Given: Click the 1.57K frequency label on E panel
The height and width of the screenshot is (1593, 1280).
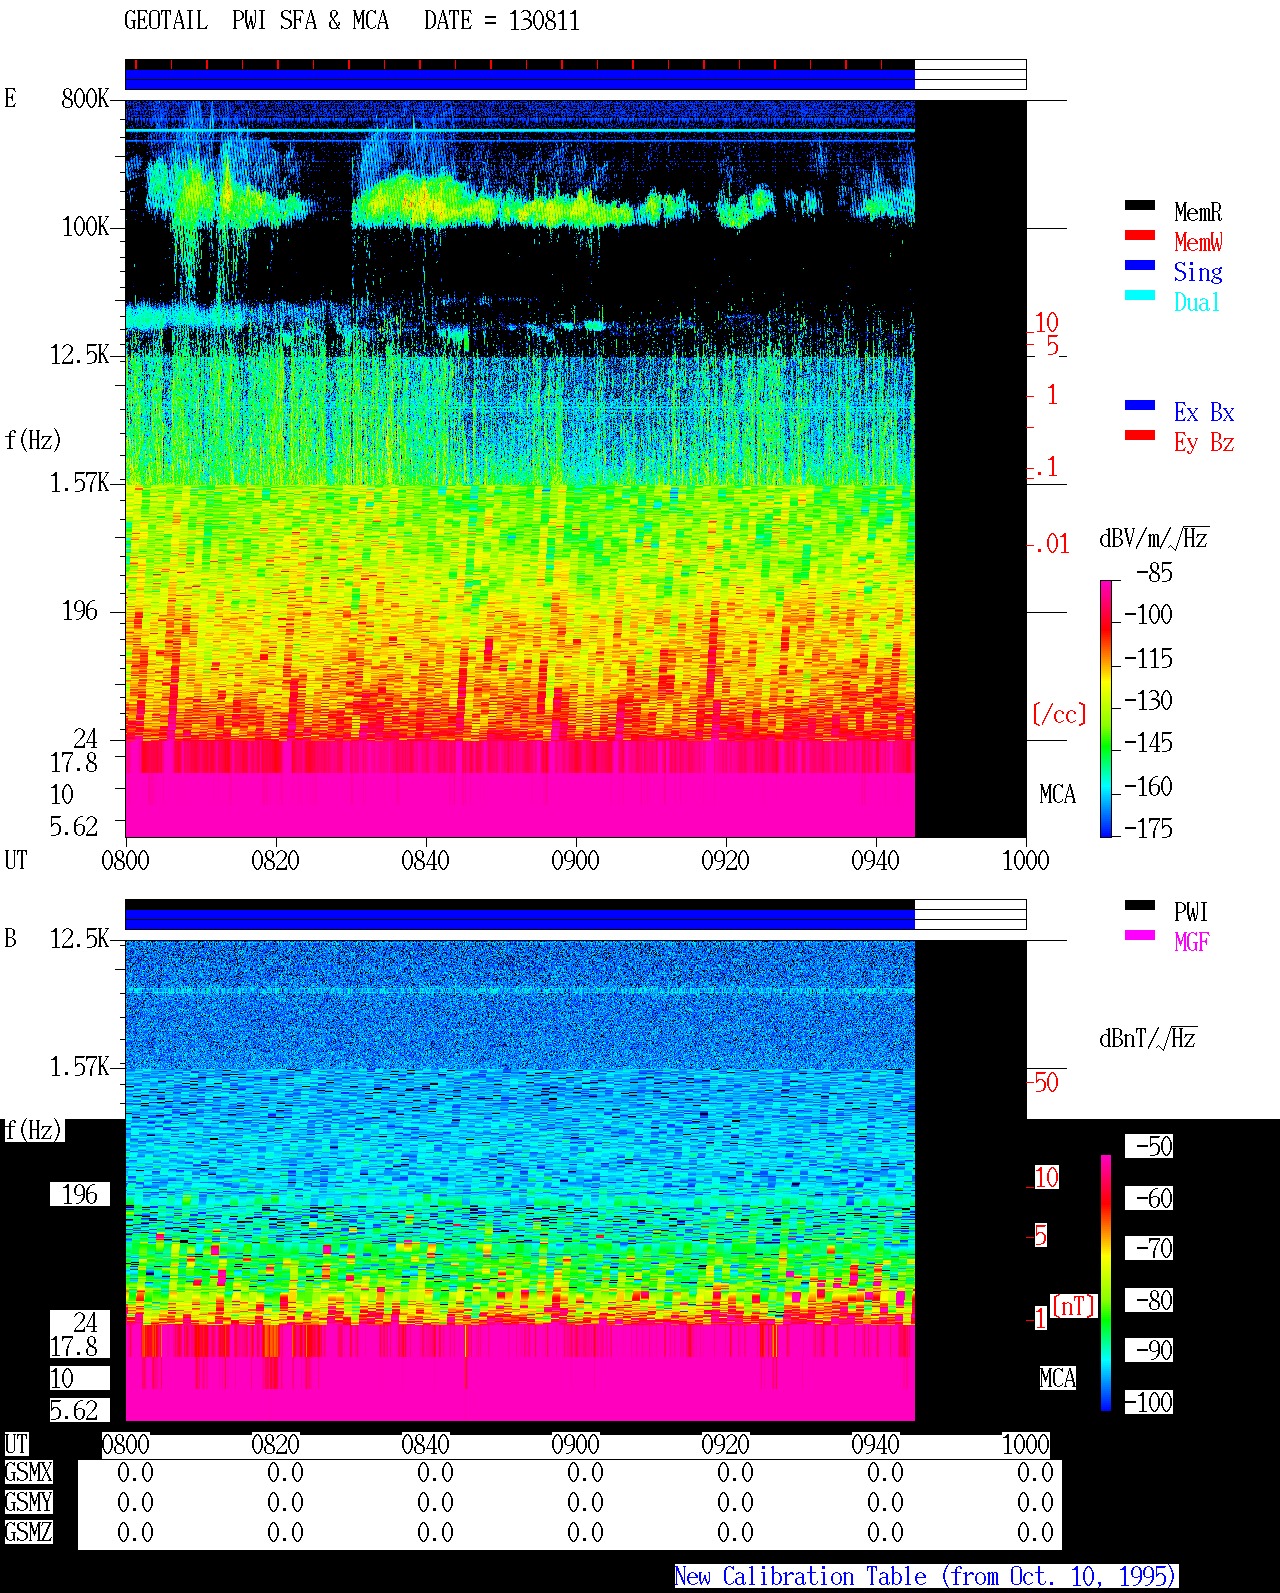Looking at the screenshot, I should (x=79, y=482).
